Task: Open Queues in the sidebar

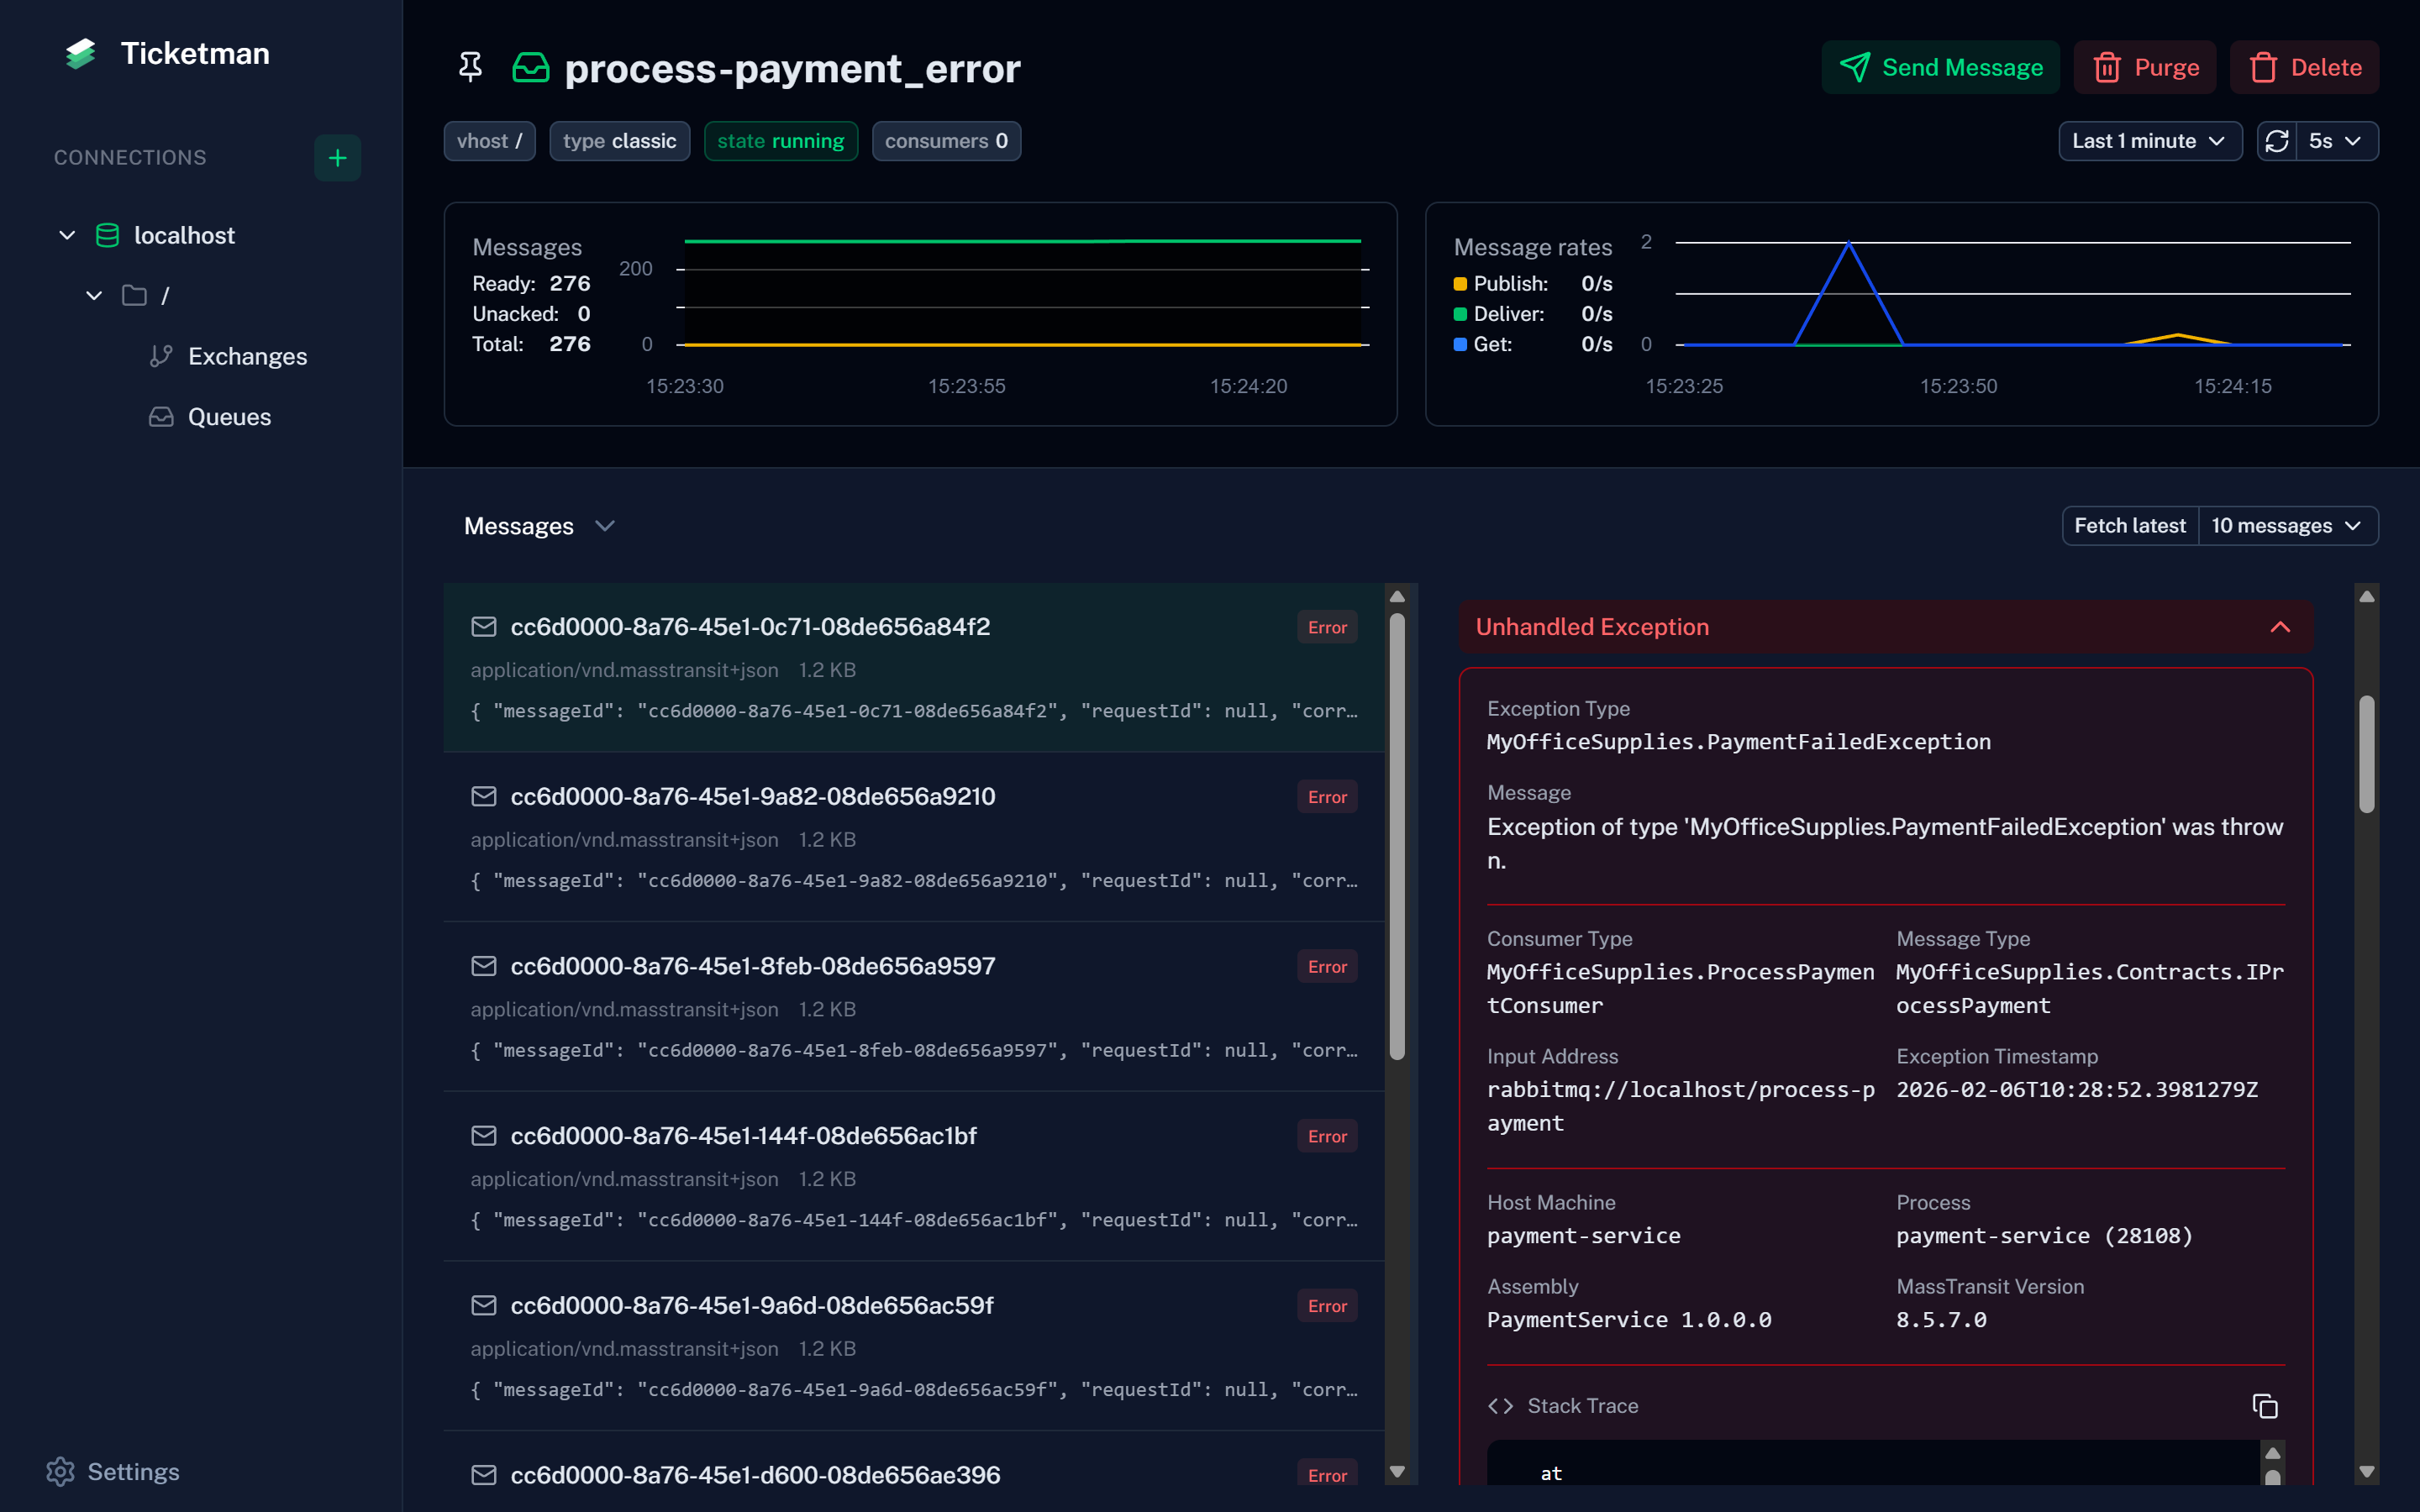Action: click(229, 417)
